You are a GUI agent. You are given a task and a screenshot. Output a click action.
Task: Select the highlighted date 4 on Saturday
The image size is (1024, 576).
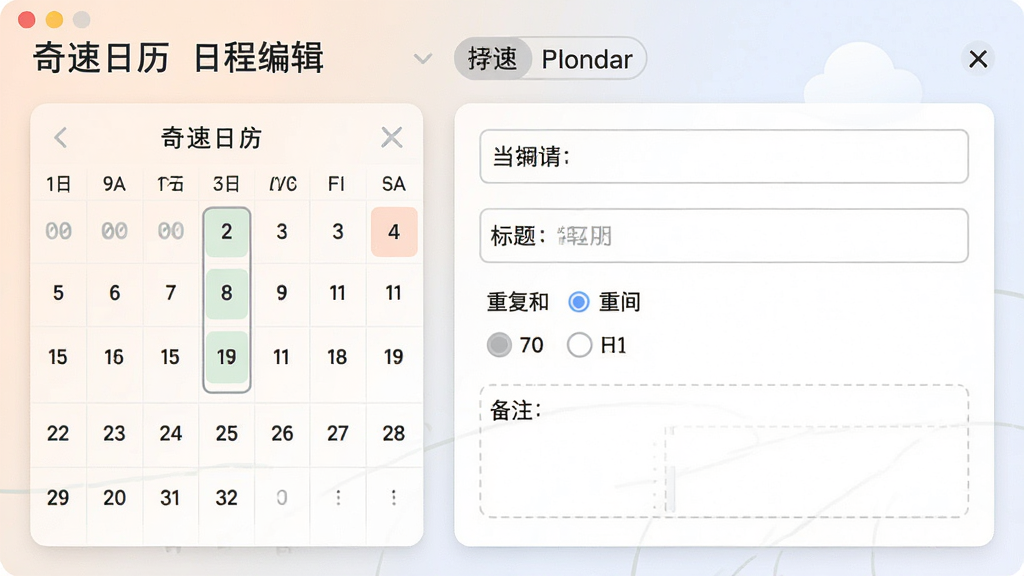tap(394, 232)
